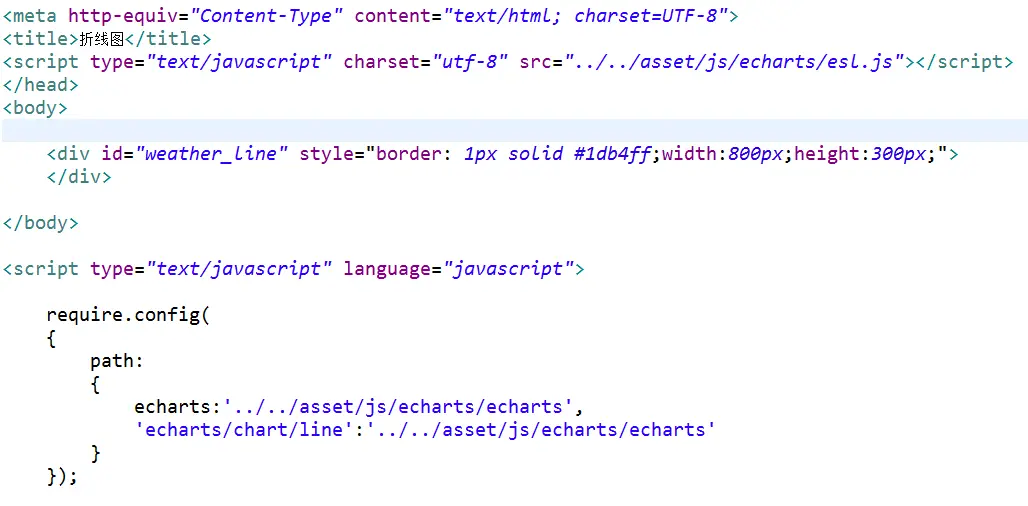Click the http-equiv attribute name in meta tag

[123, 16]
